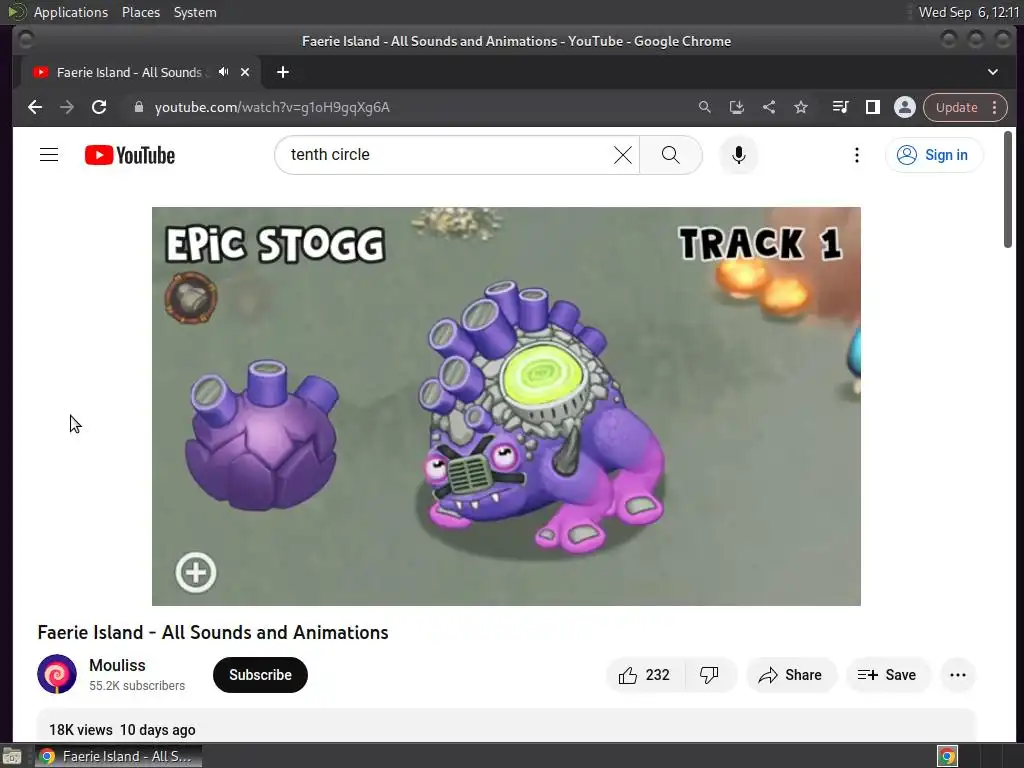Screen dimensions: 1024x768
Task: Open Mouliss channel avatar
Action: click(x=57, y=674)
